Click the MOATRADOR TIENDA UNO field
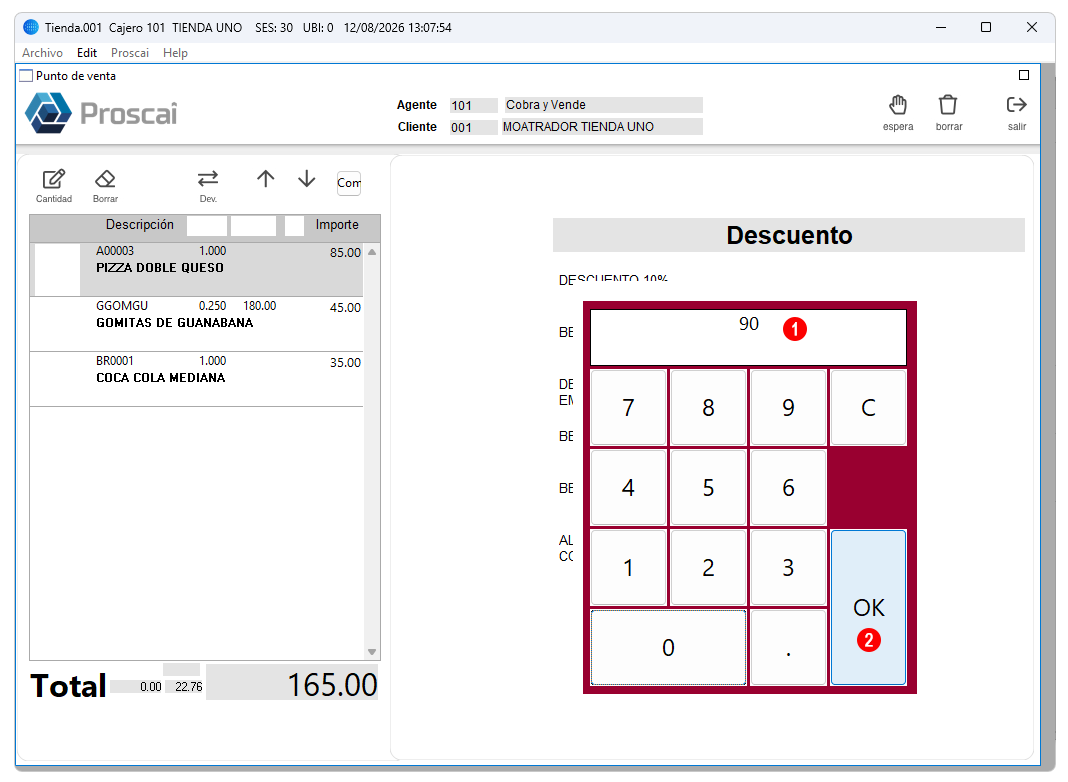1068x782 pixels. tap(602, 127)
